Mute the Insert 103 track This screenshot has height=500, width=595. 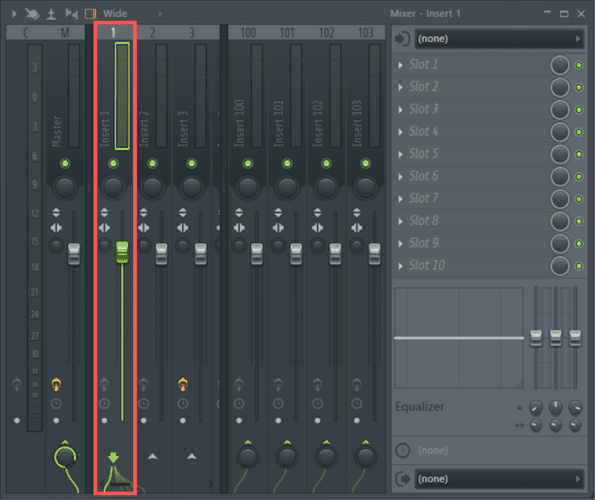click(x=365, y=164)
